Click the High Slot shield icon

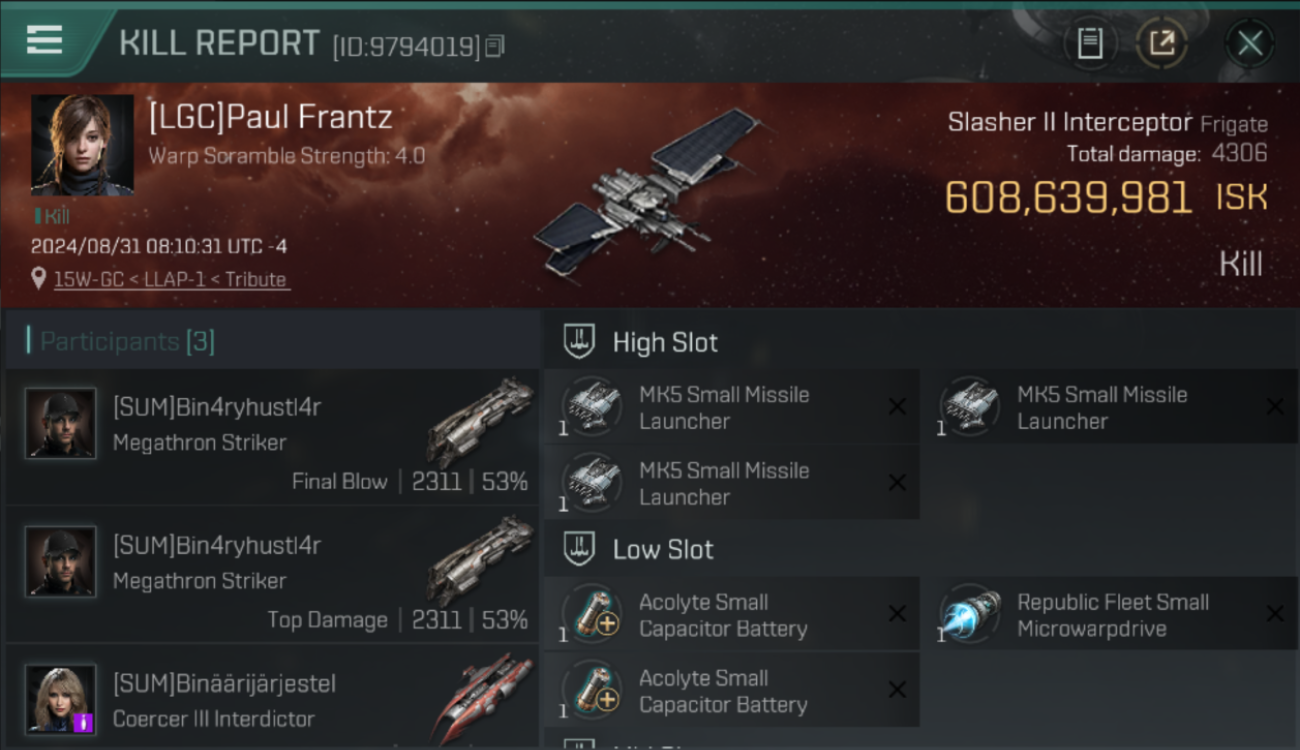580,342
